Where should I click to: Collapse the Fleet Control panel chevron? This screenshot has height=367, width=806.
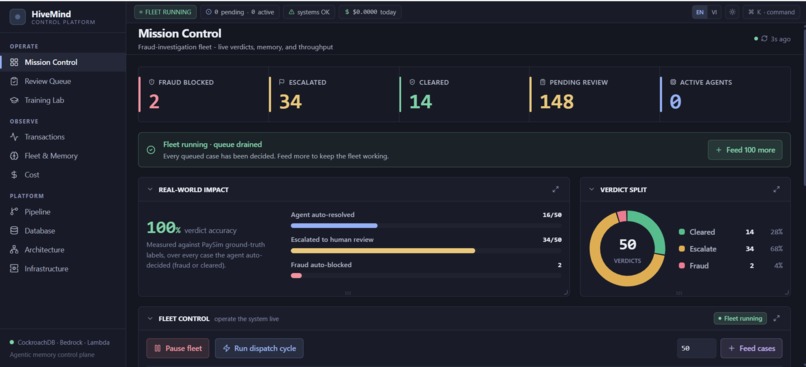pos(150,318)
